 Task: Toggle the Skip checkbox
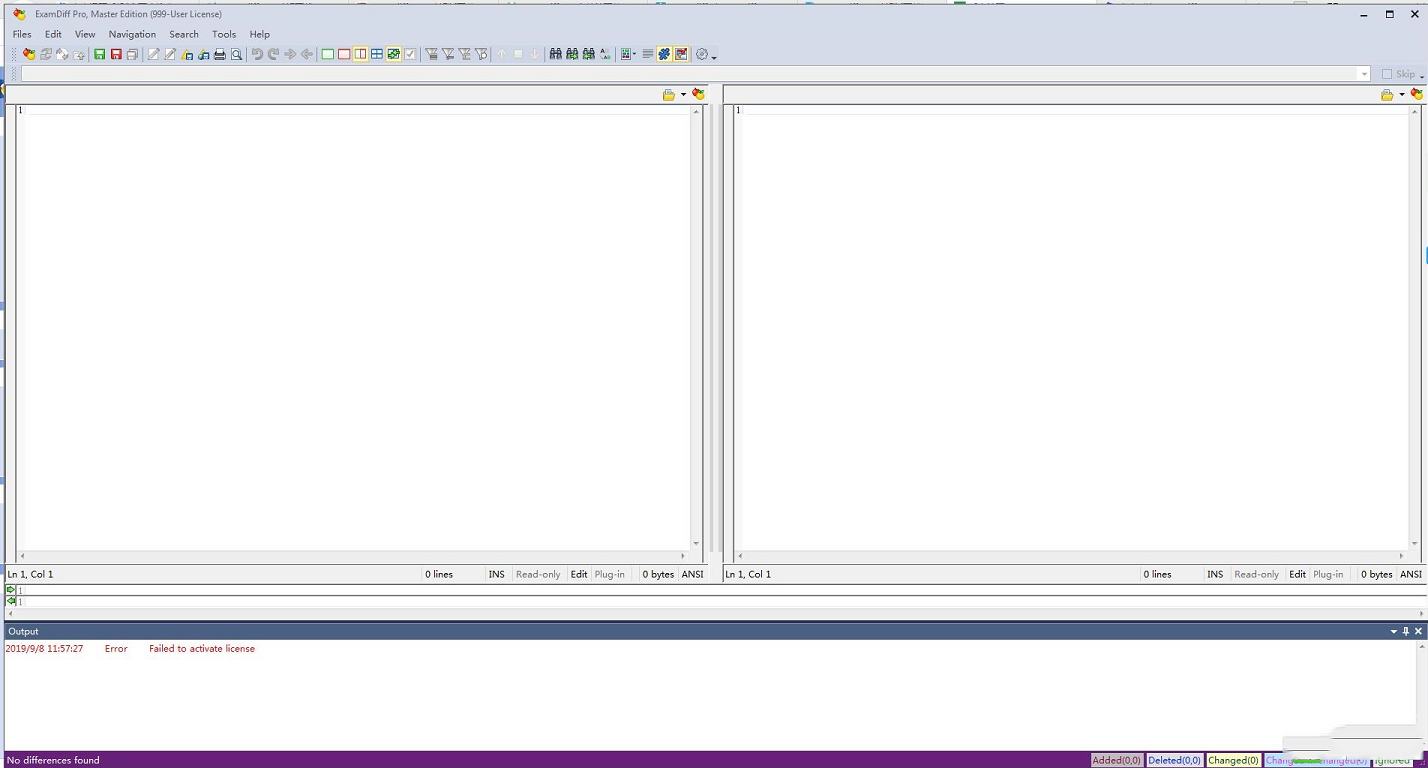click(x=1387, y=74)
